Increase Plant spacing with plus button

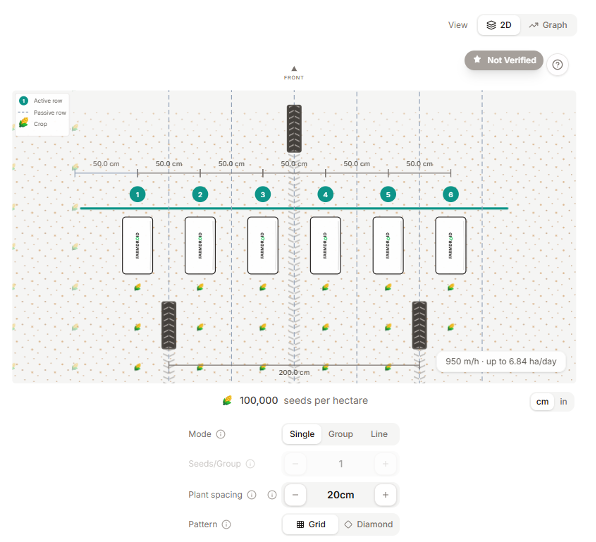tap(385, 495)
